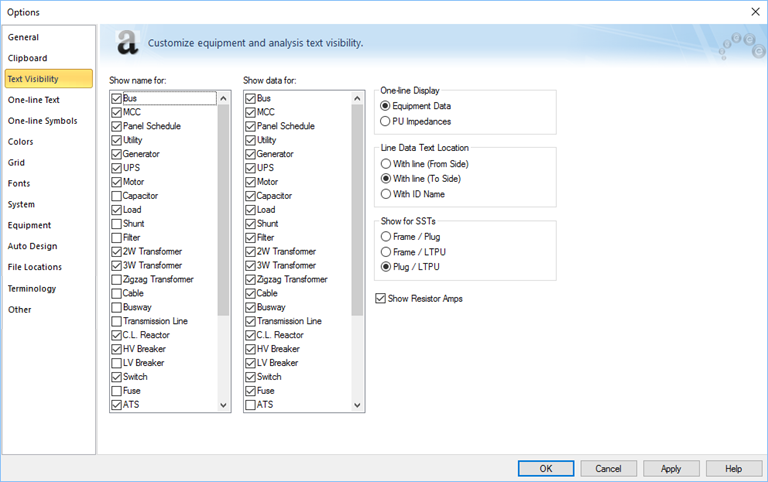Select With ID Name radio option
768x482 pixels.
(x=386, y=194)
